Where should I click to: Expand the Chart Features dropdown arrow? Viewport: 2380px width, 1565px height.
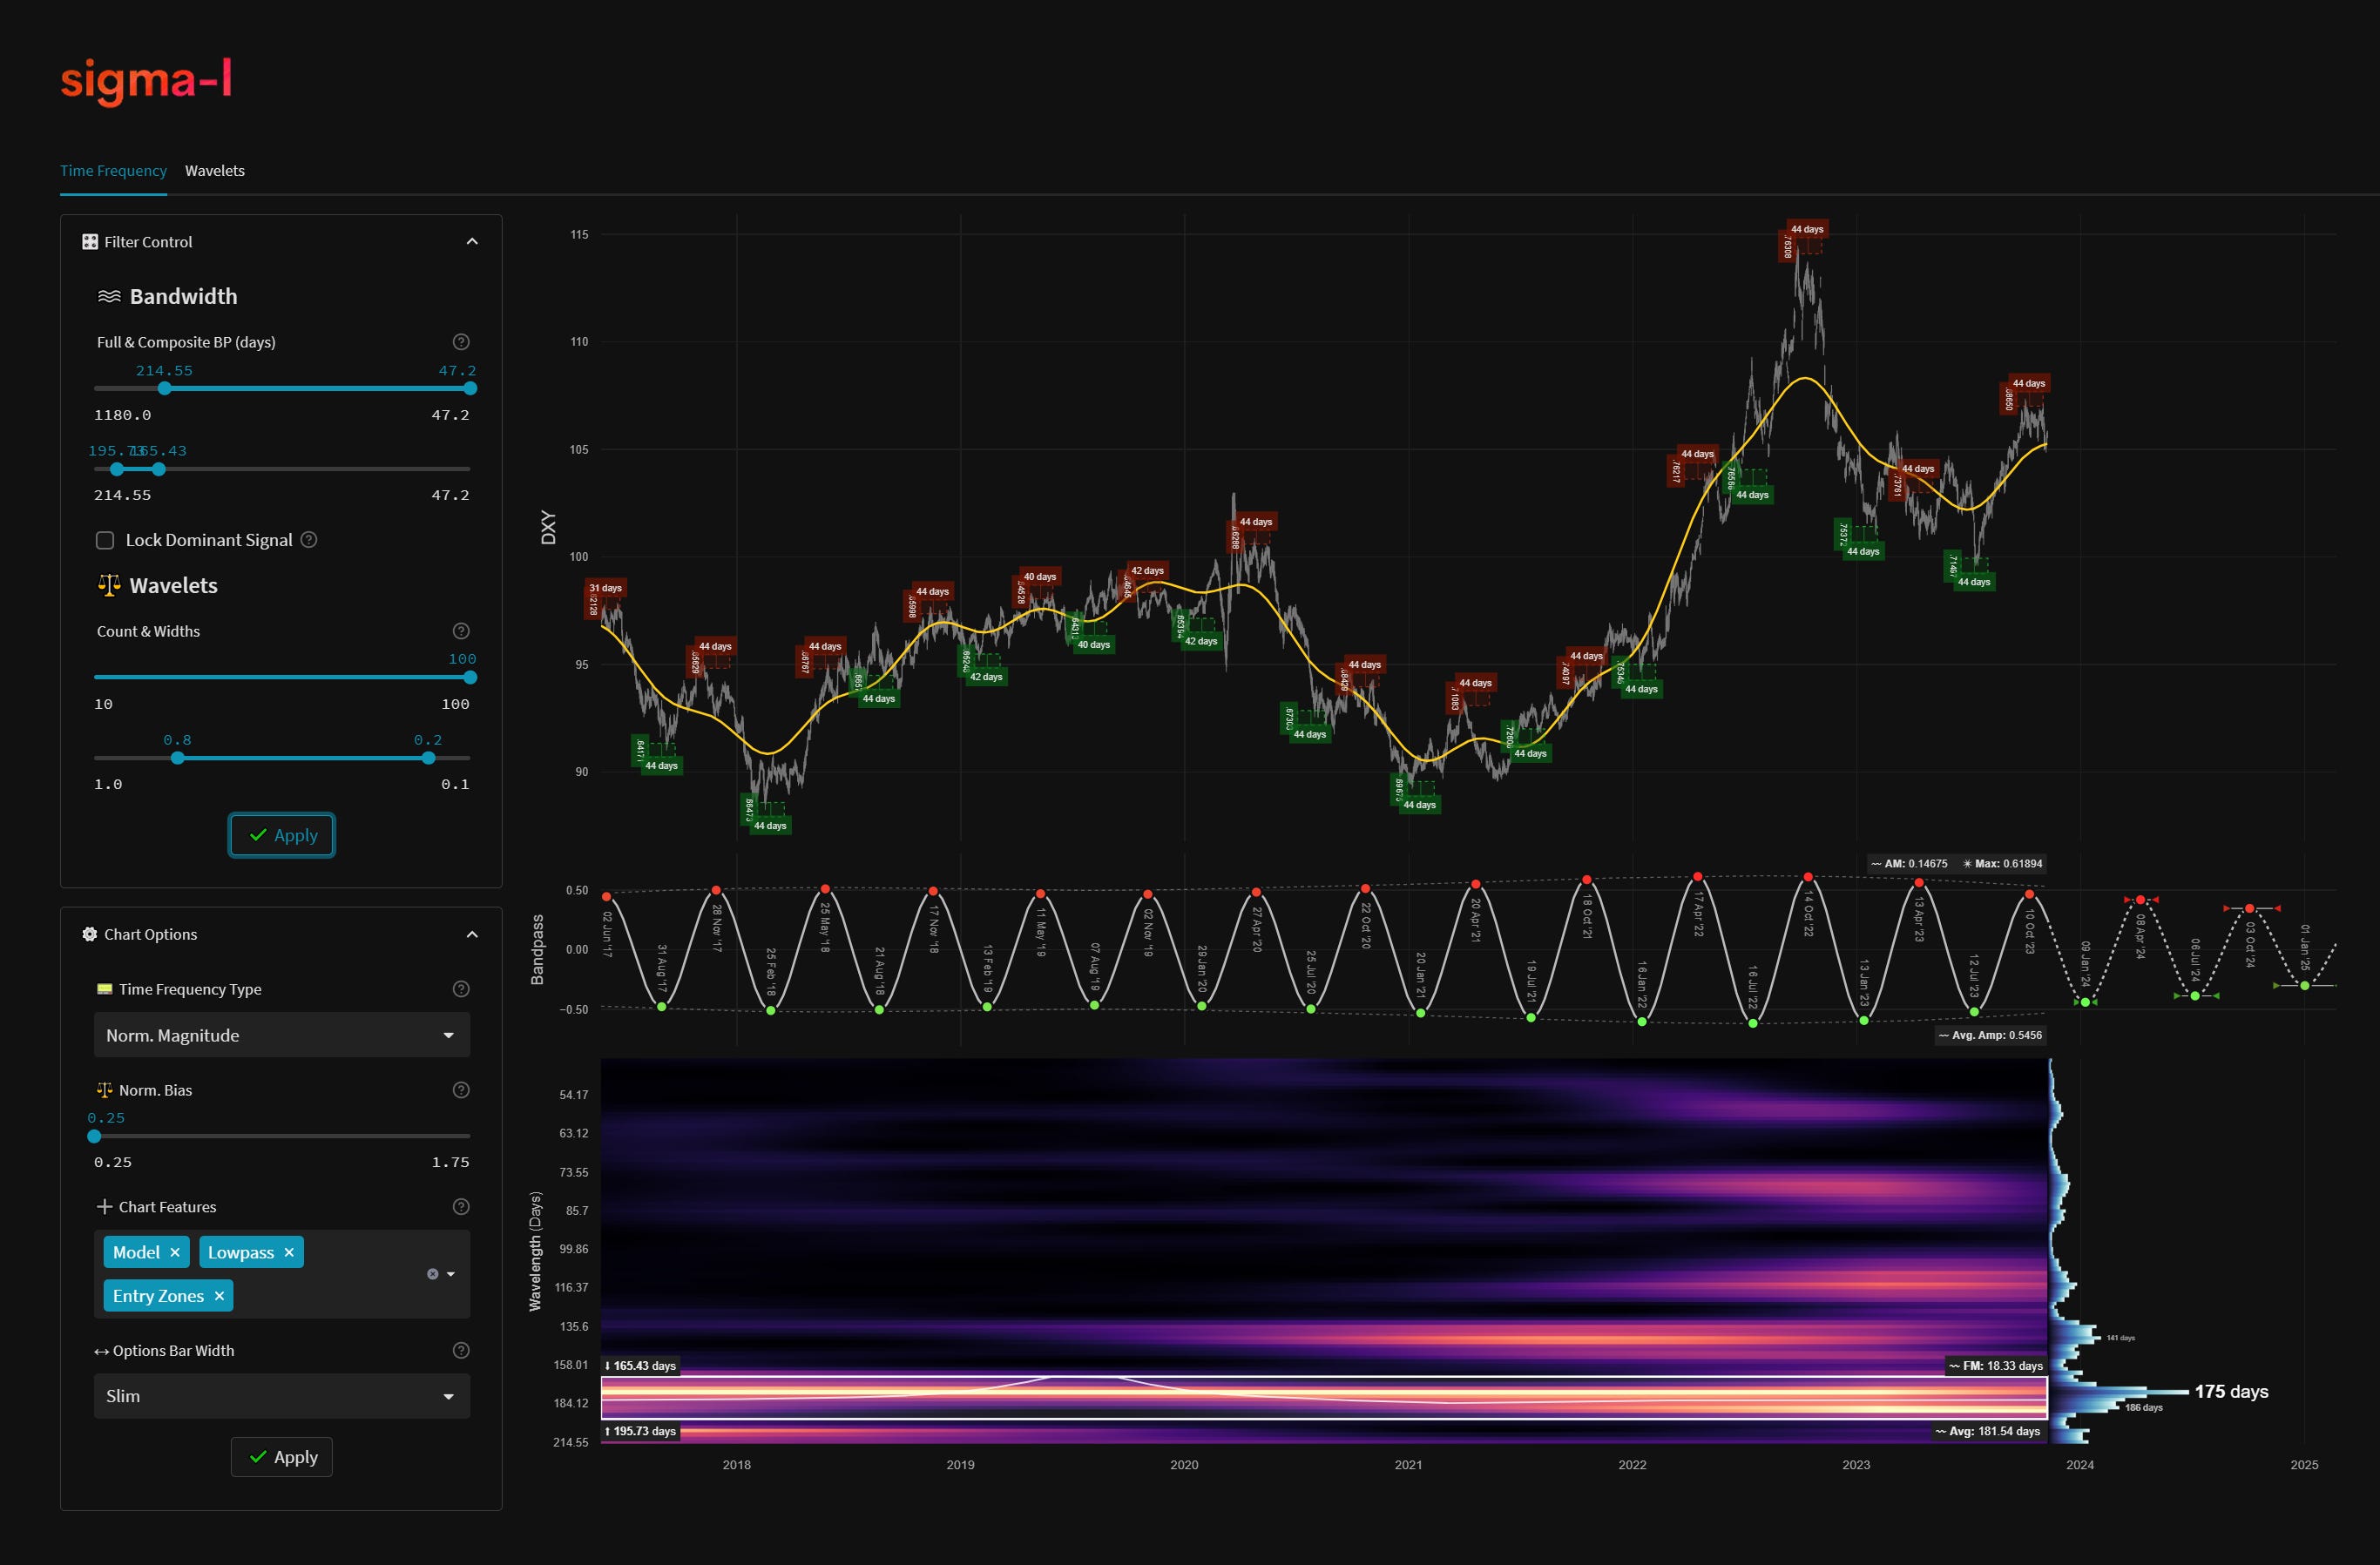[x=451, y=1274]
